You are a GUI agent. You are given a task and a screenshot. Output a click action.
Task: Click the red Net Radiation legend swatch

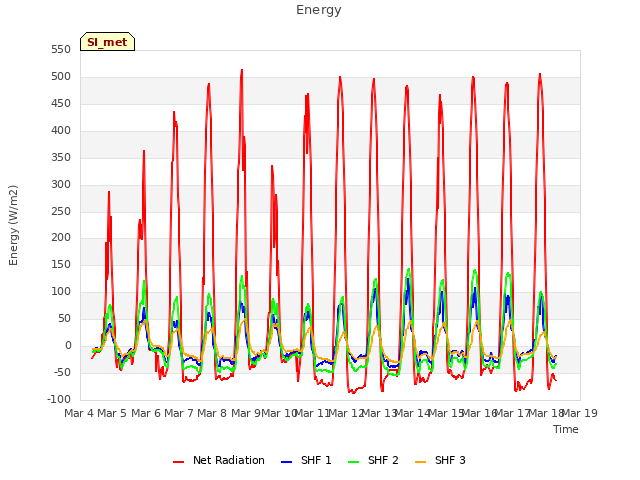point(178,462)
